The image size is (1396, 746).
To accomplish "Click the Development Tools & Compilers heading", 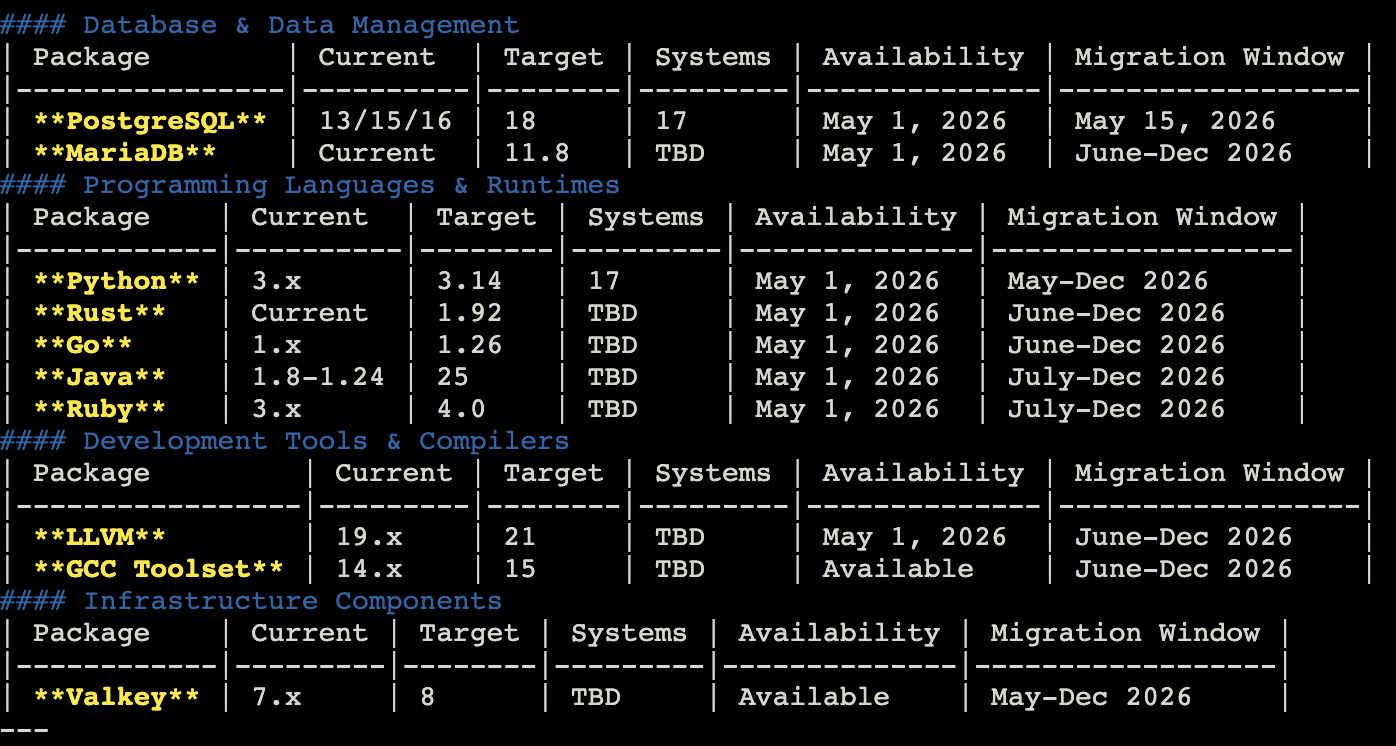I will click(326, 441).
